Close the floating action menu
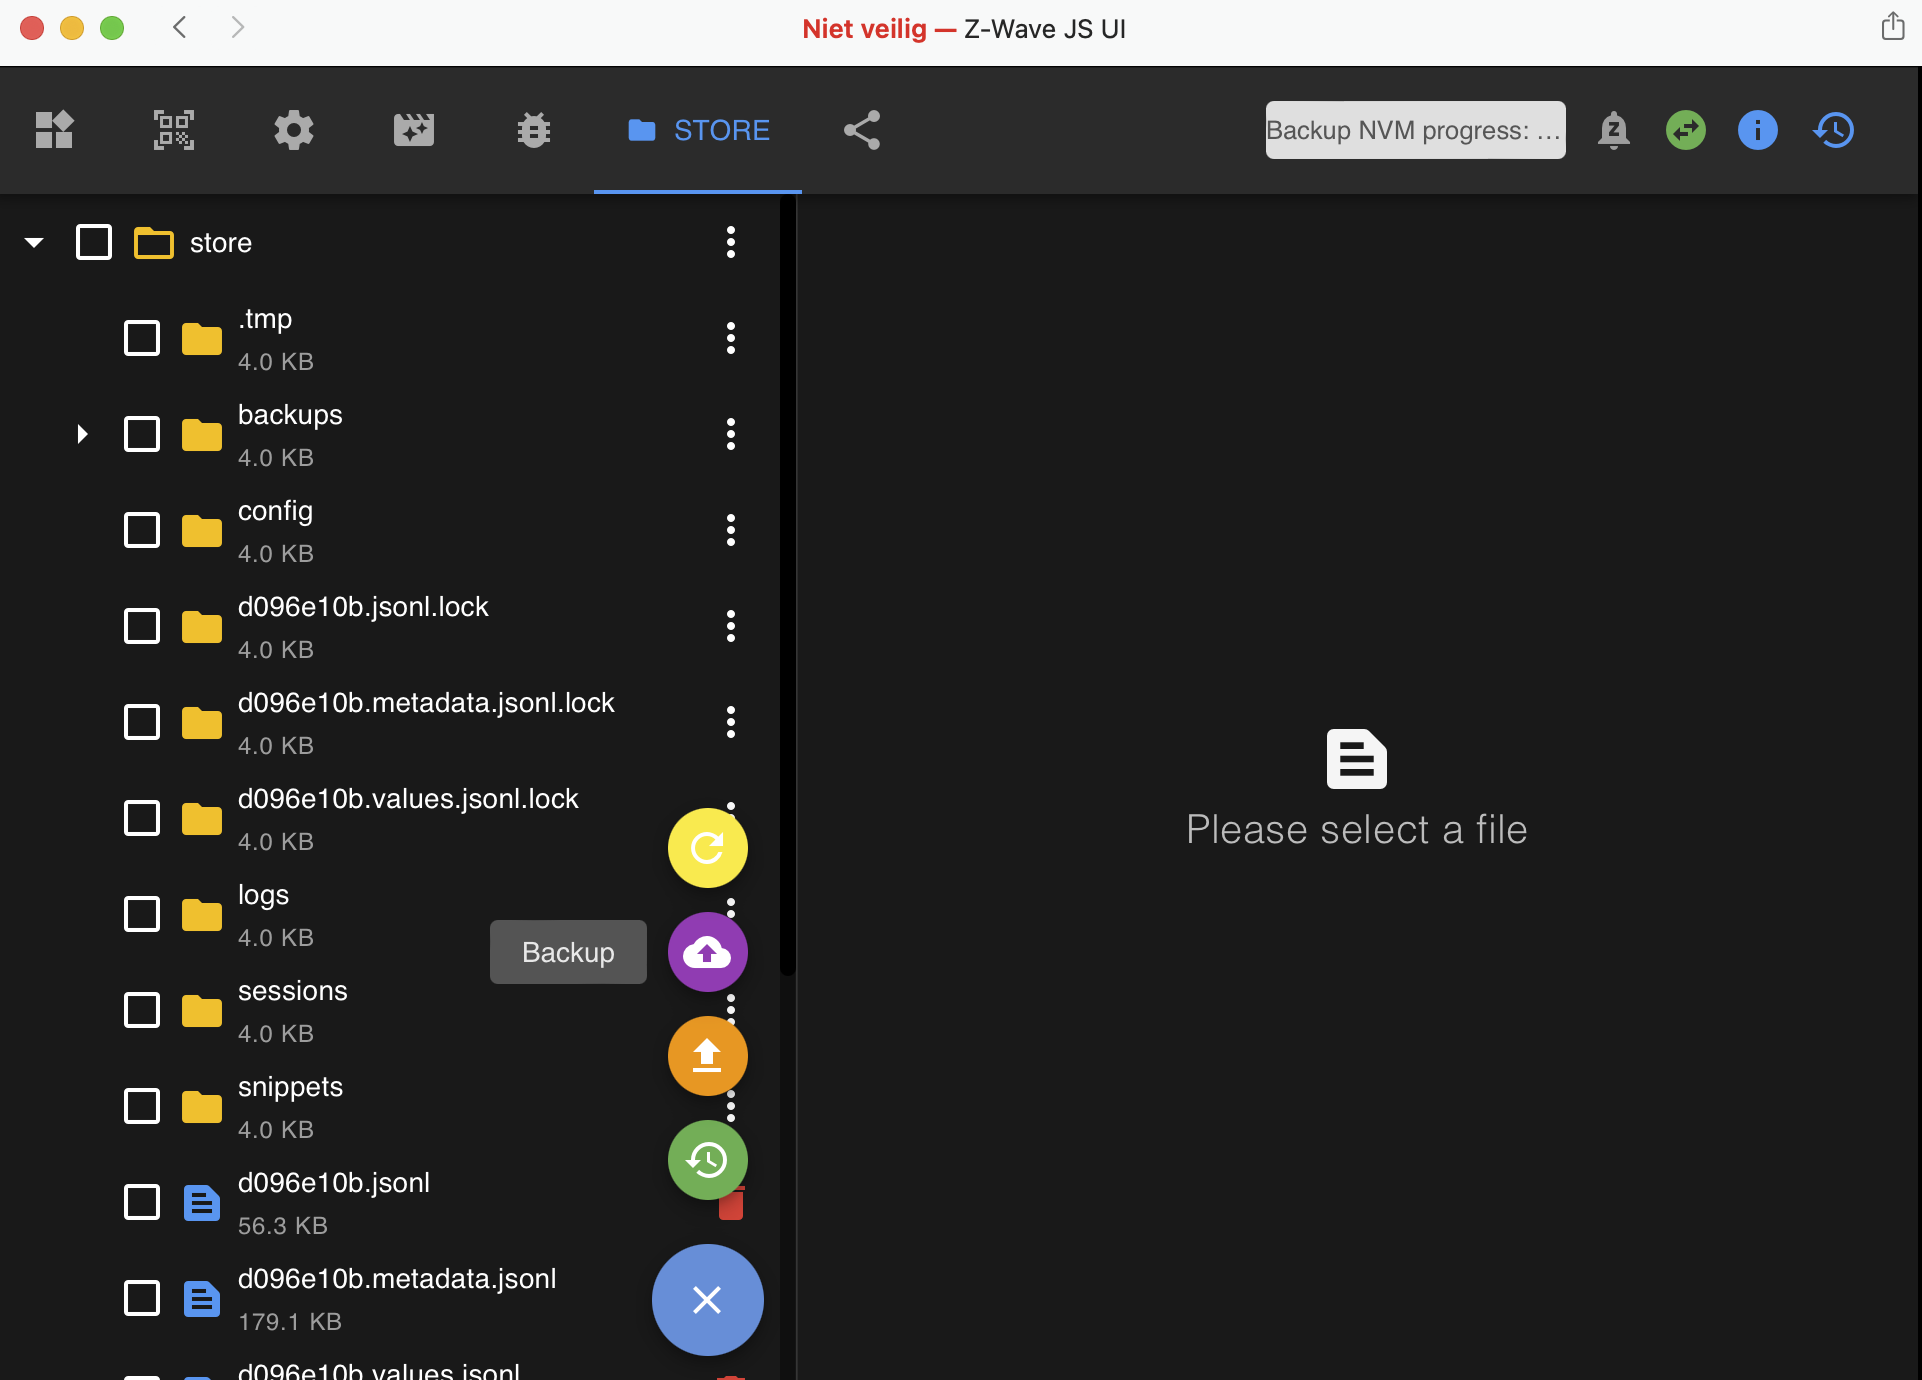This screenshot has width=1922, height=1380. pyautogui.click(x=708, y=1300)
